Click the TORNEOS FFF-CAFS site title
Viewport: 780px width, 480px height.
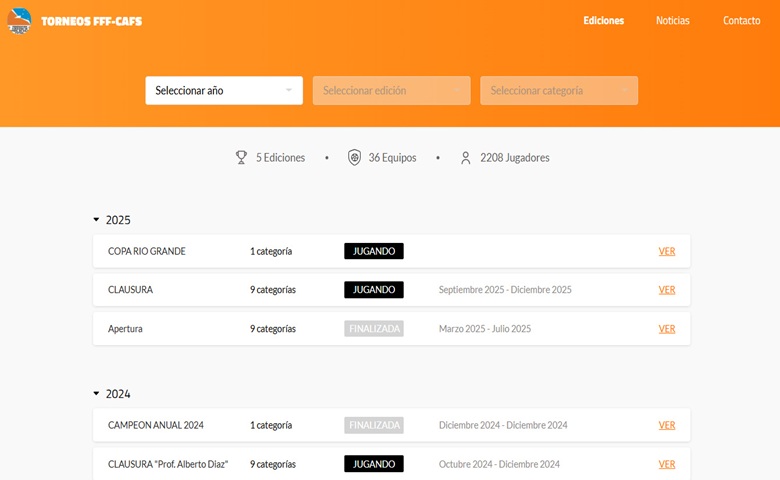pyautogui.click(x=91, y=21)
